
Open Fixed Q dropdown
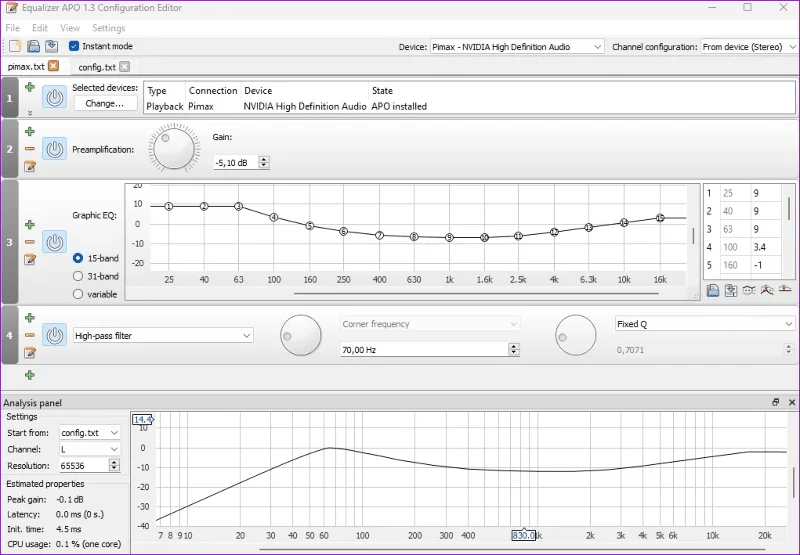[705, 324]
